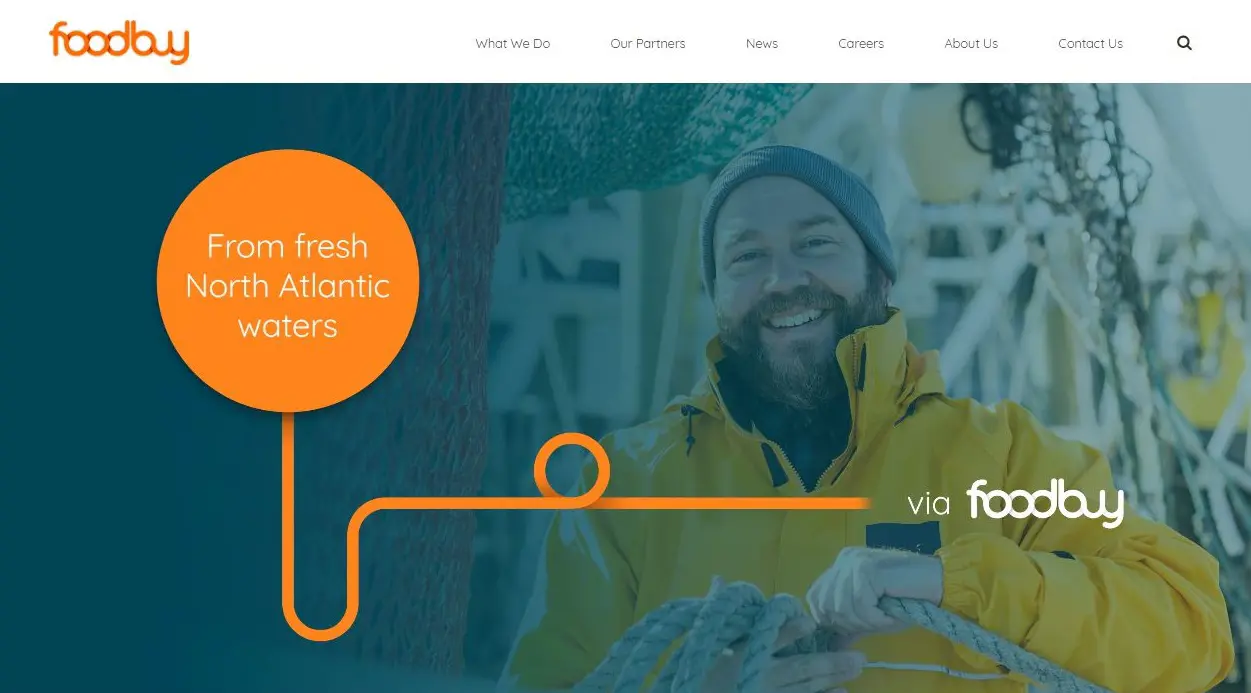The width and height of the screenshot is (1251, 693).
Task: Open the News section
Action: click(x=762, y=43)
